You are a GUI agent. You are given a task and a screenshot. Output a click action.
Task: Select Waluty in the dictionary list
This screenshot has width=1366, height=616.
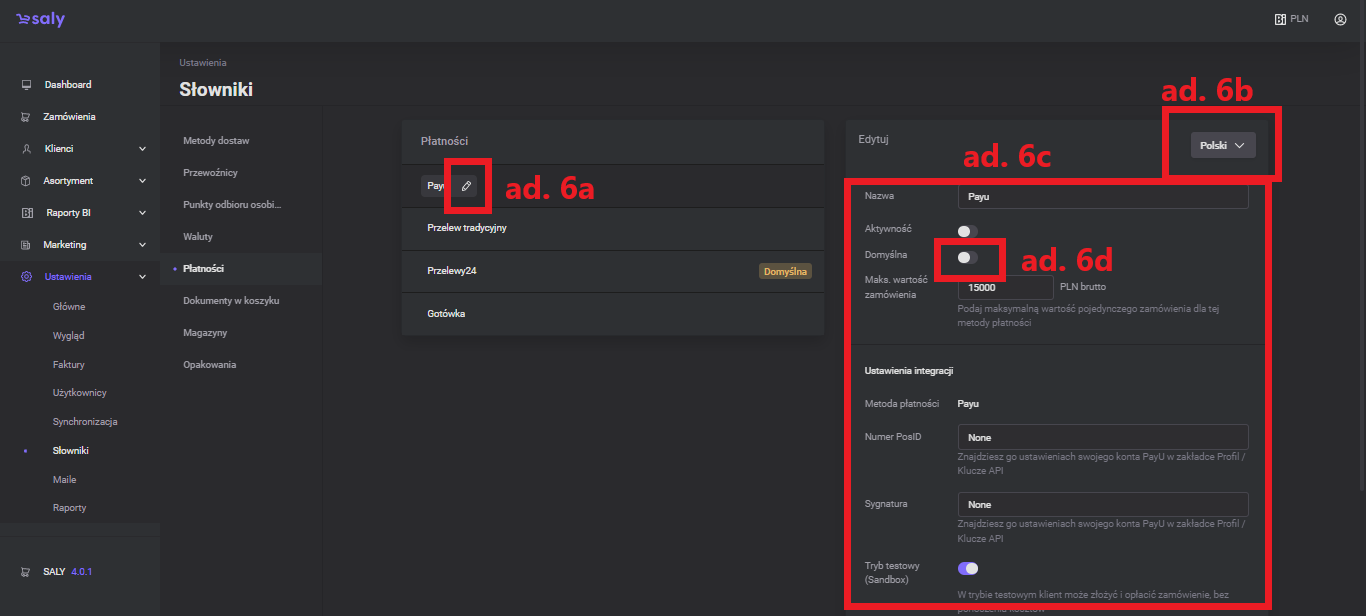(198, 237)
